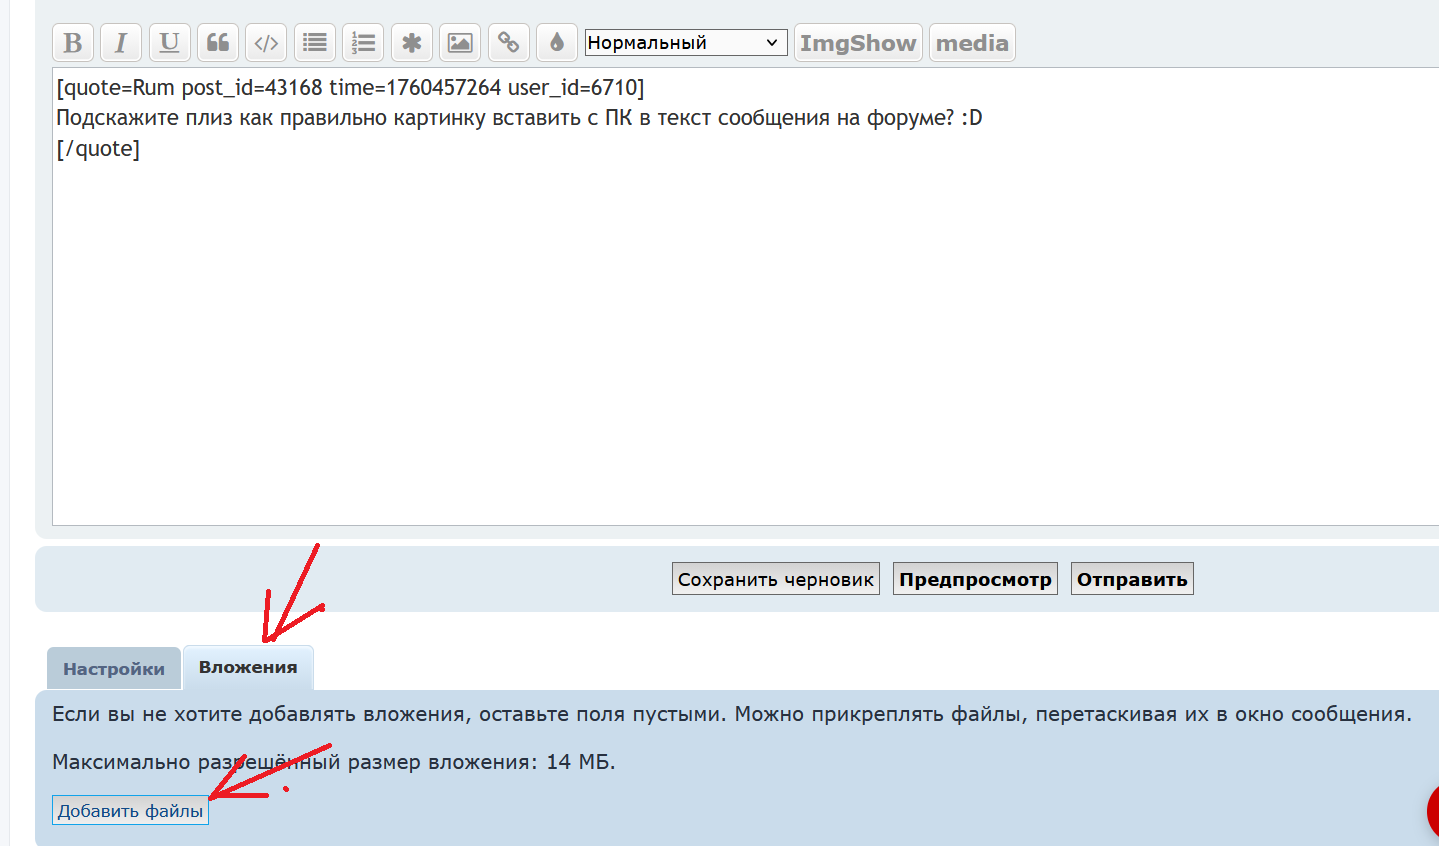The width and height of the screenshot is (1439, 846).
Task: Click the Добавить файлы button
Action: pos(130,811)
